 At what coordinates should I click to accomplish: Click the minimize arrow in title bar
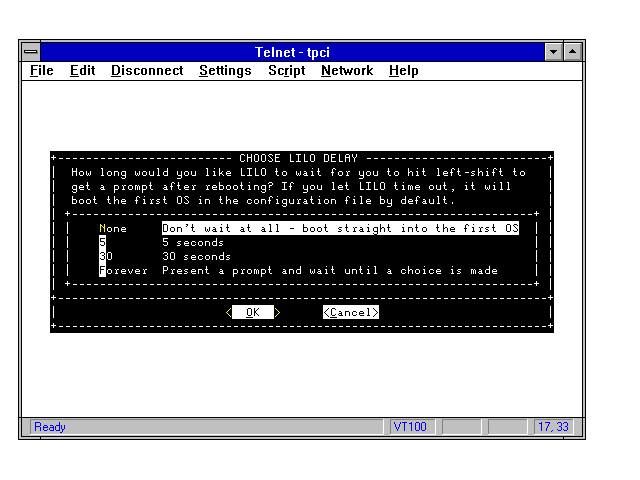coord(554,51)
